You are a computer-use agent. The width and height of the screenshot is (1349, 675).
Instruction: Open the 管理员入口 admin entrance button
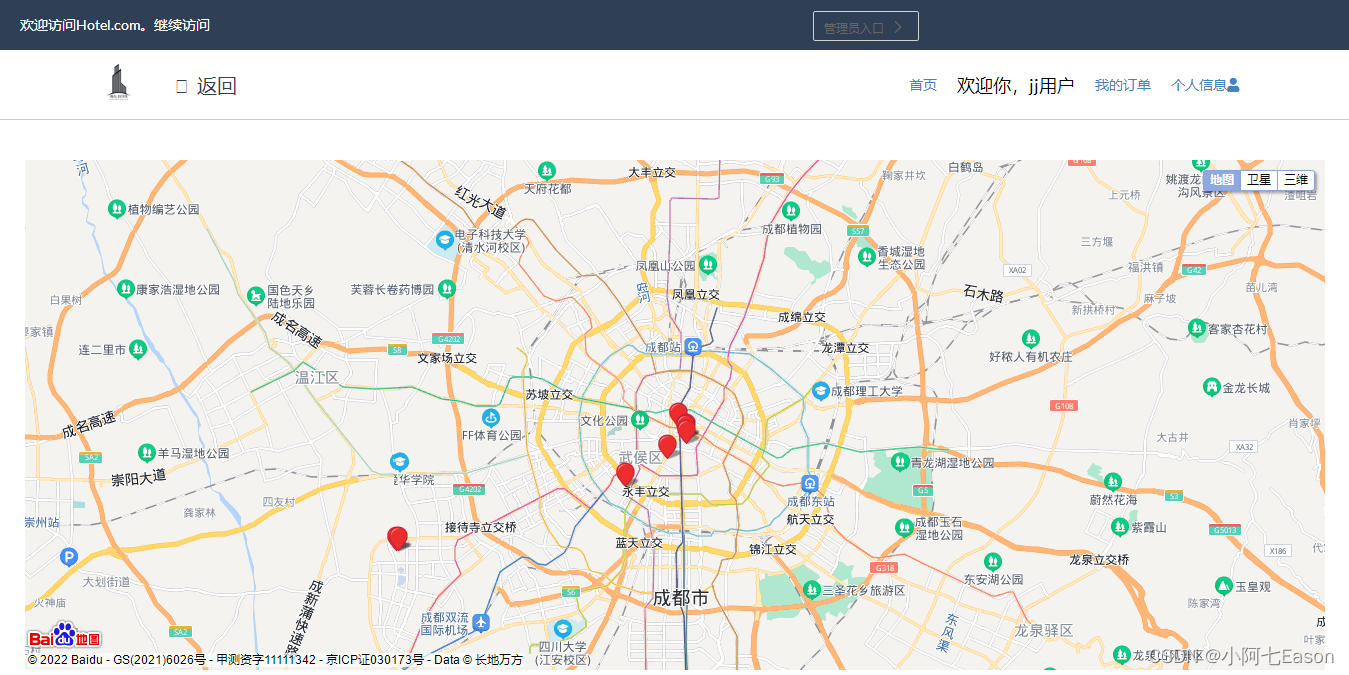point(865,27)
